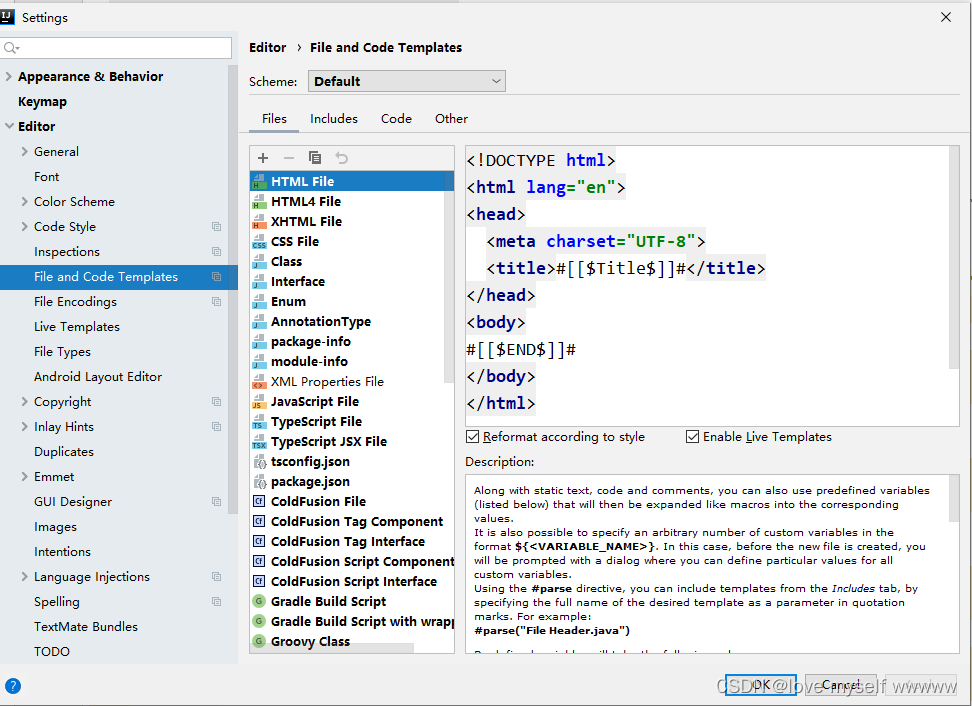Viewport: 972px width, 706px height.
Task: Switch to the Includes tab
Action: [334, 119]
